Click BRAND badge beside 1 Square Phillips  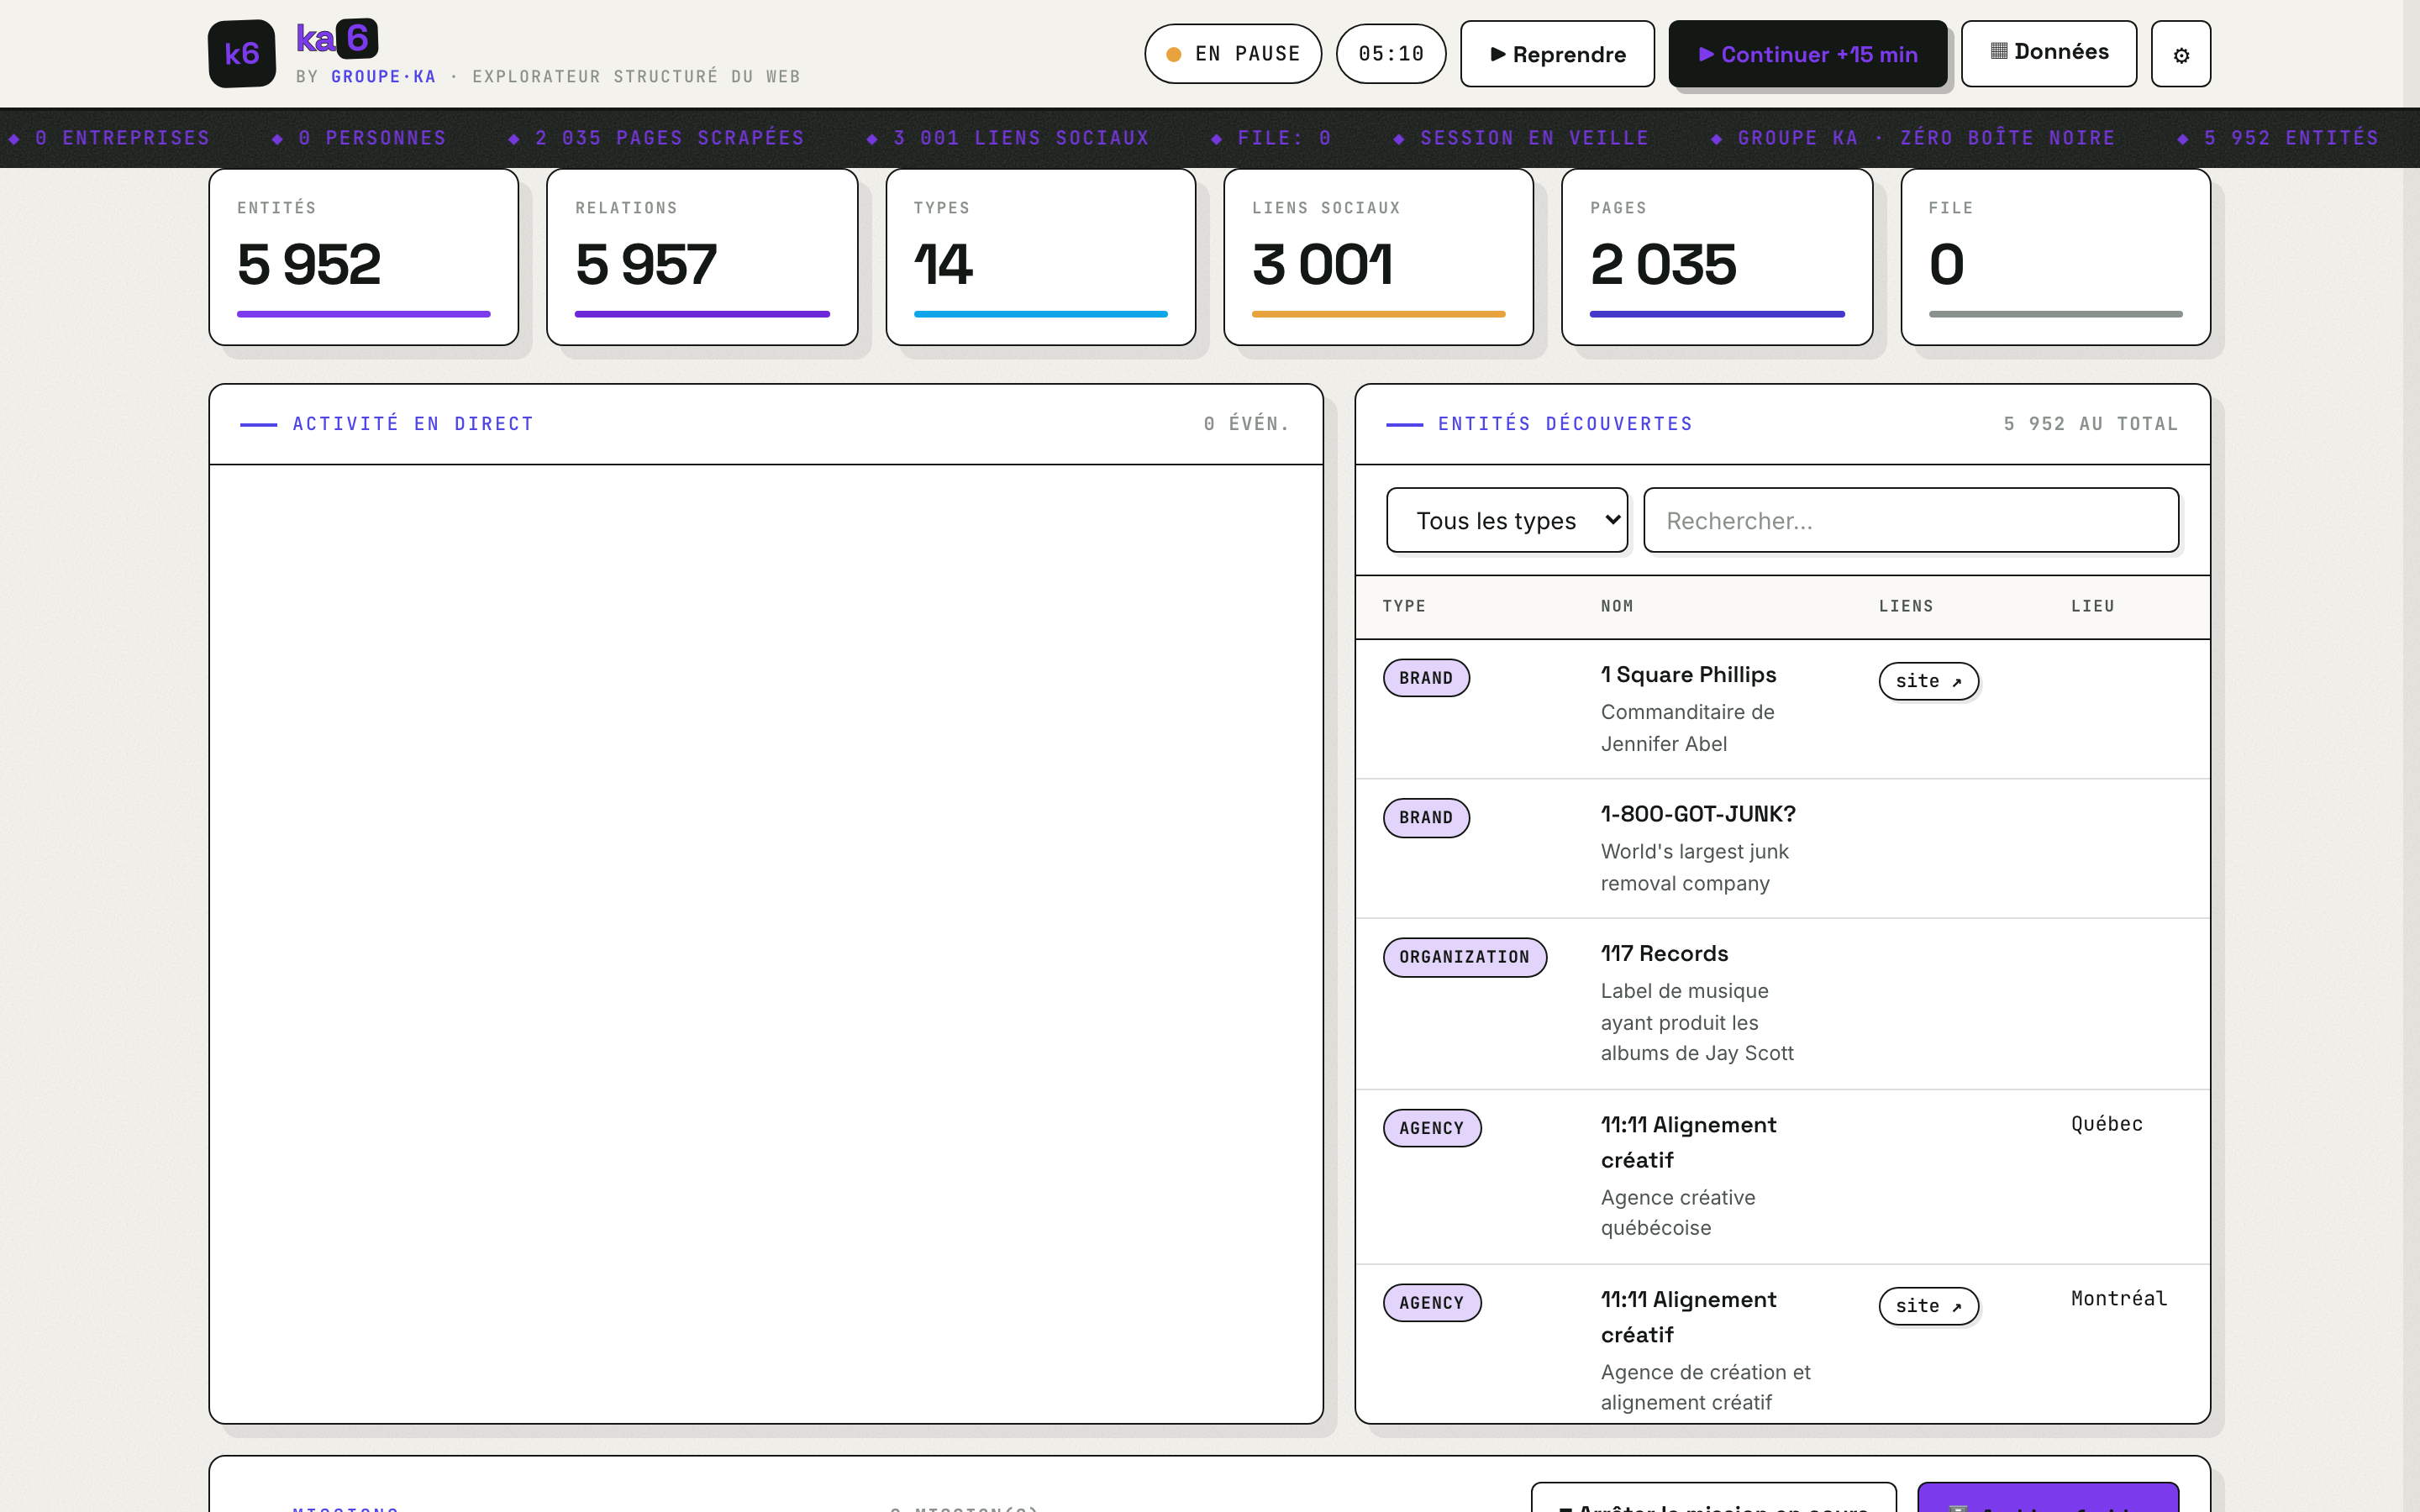[x=1426, y=678]
